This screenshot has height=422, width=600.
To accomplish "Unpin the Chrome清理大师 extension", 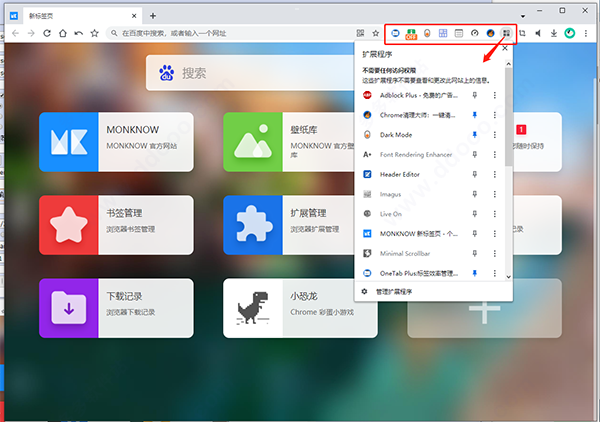I will click(474, 115).
